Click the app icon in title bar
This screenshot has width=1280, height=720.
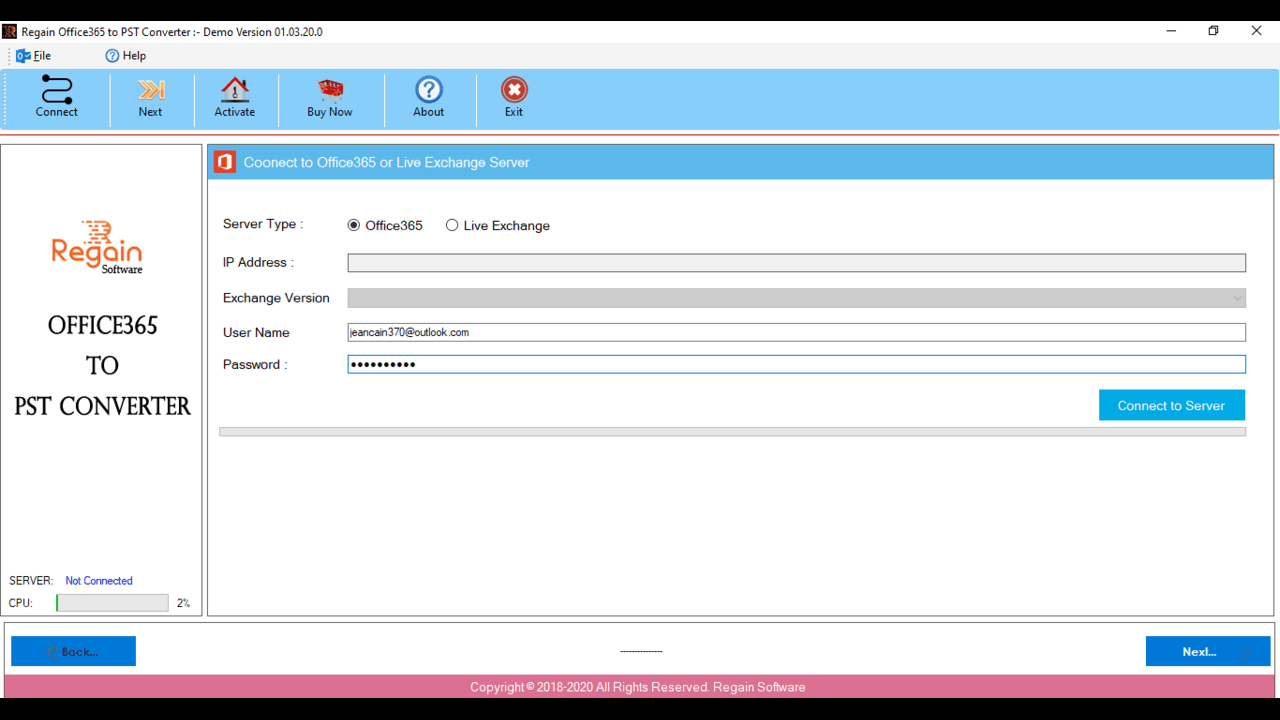[x=10, y=31]
